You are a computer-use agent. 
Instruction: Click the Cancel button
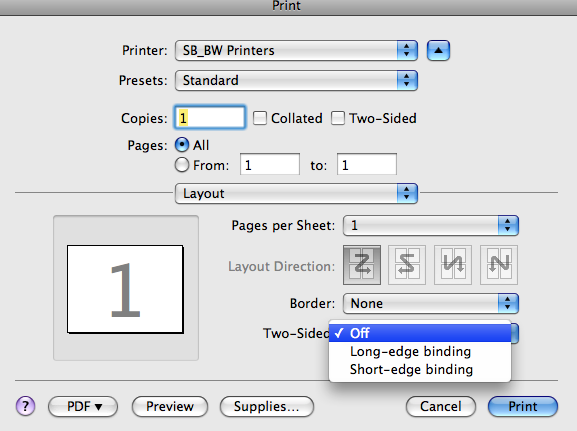(441, 406)
